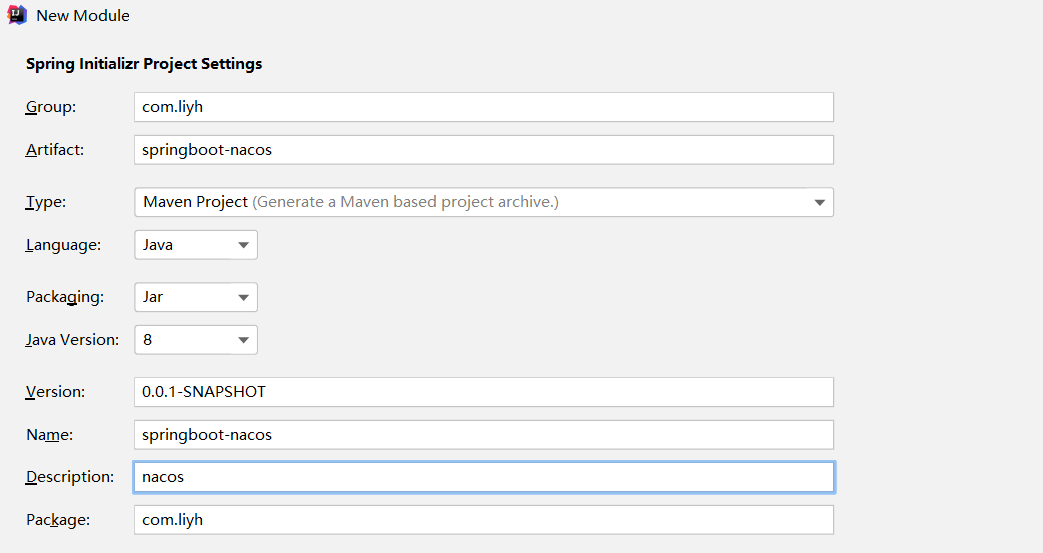Click the "Name:" label
The image size is (1043, 553).
[50, 435]
